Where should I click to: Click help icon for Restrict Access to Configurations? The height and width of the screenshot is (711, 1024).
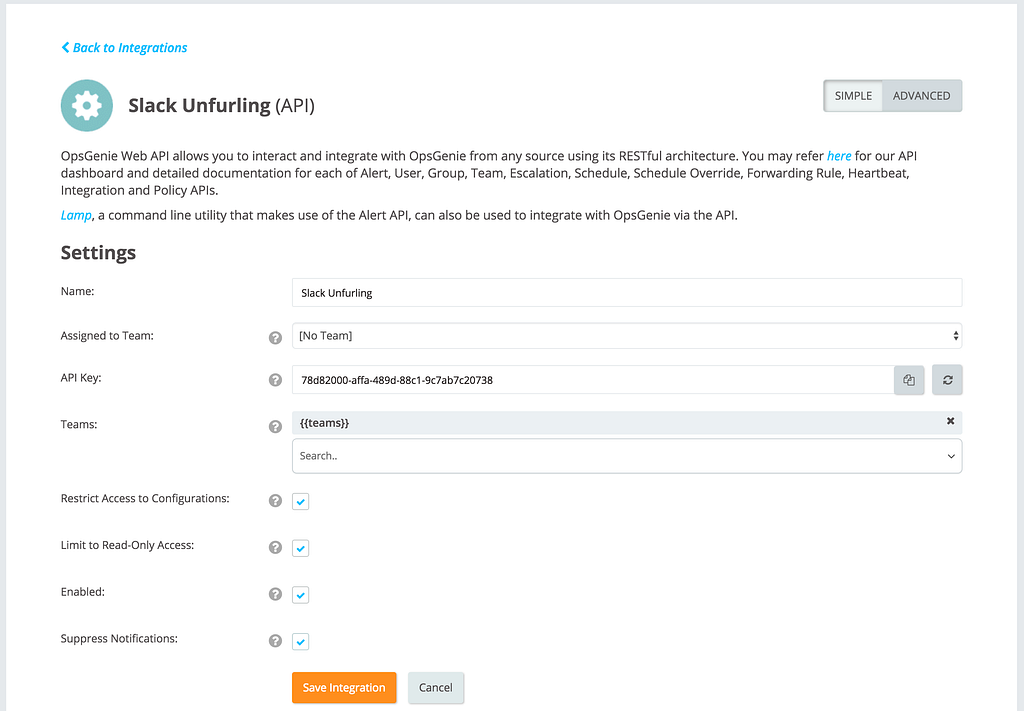point(275,500)
